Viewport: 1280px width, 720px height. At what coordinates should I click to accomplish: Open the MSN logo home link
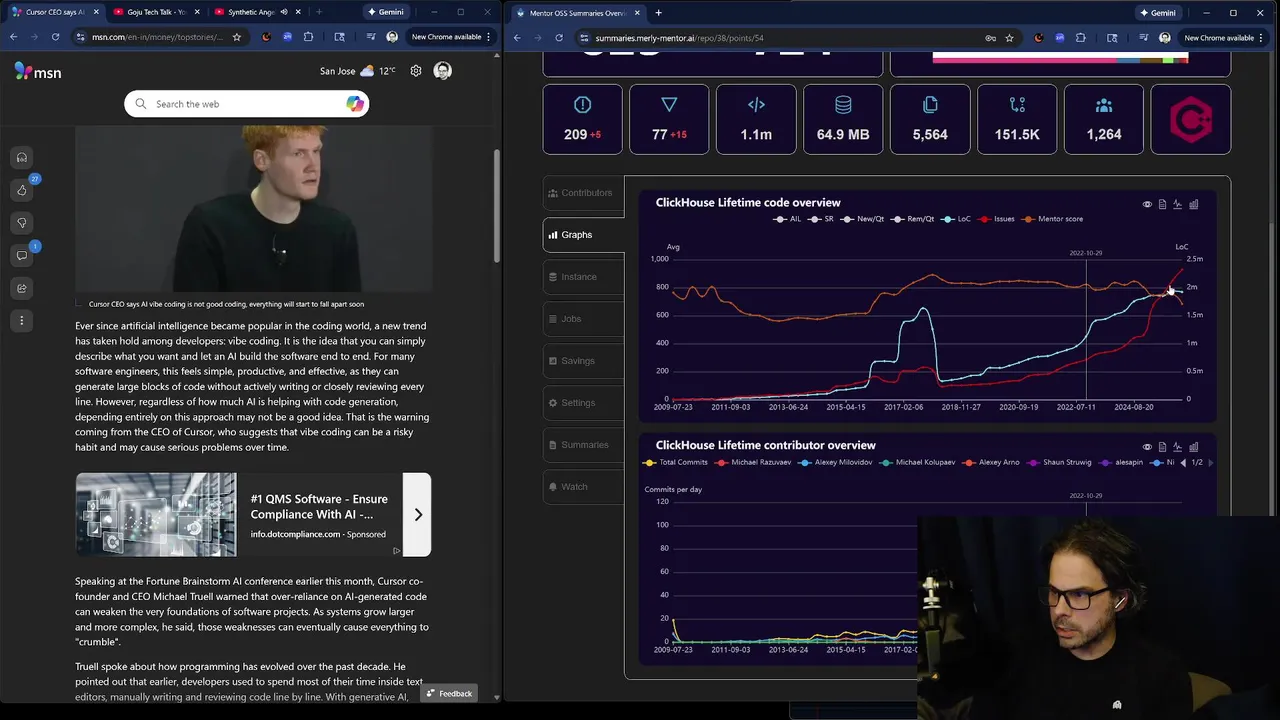(38, 71)
